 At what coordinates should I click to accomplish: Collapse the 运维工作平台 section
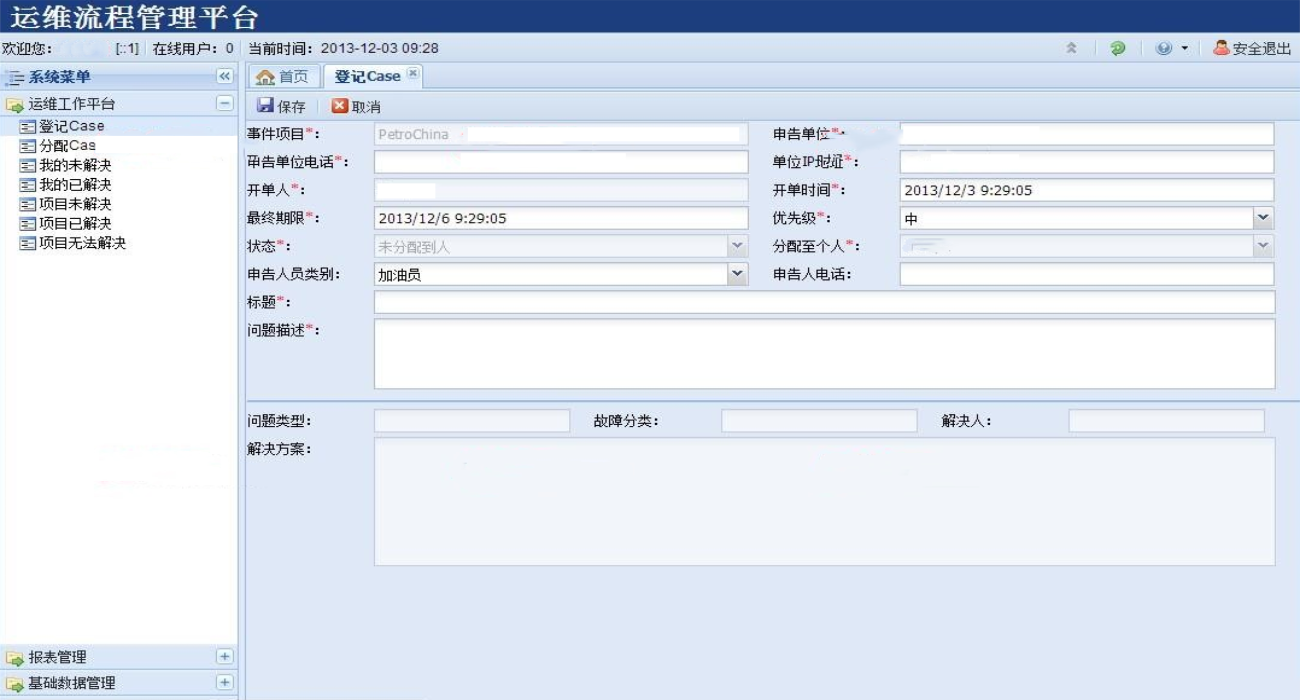click(x=225, y=103)
